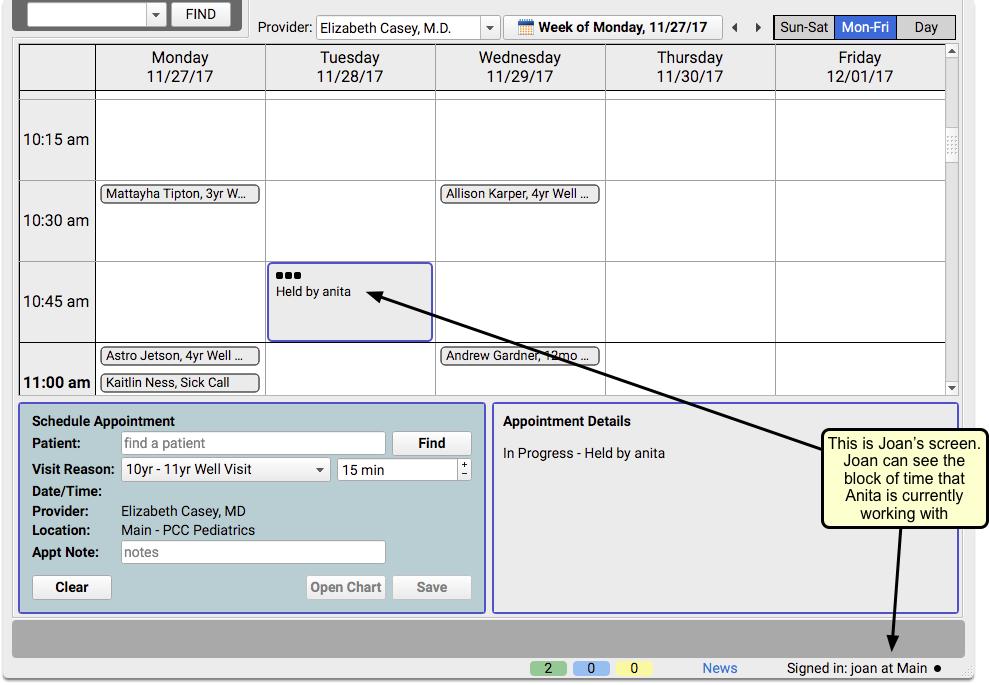Screen dimensions: 989x685
Task: Open Astro Jetson appointment
Action: tap(180, 356)
